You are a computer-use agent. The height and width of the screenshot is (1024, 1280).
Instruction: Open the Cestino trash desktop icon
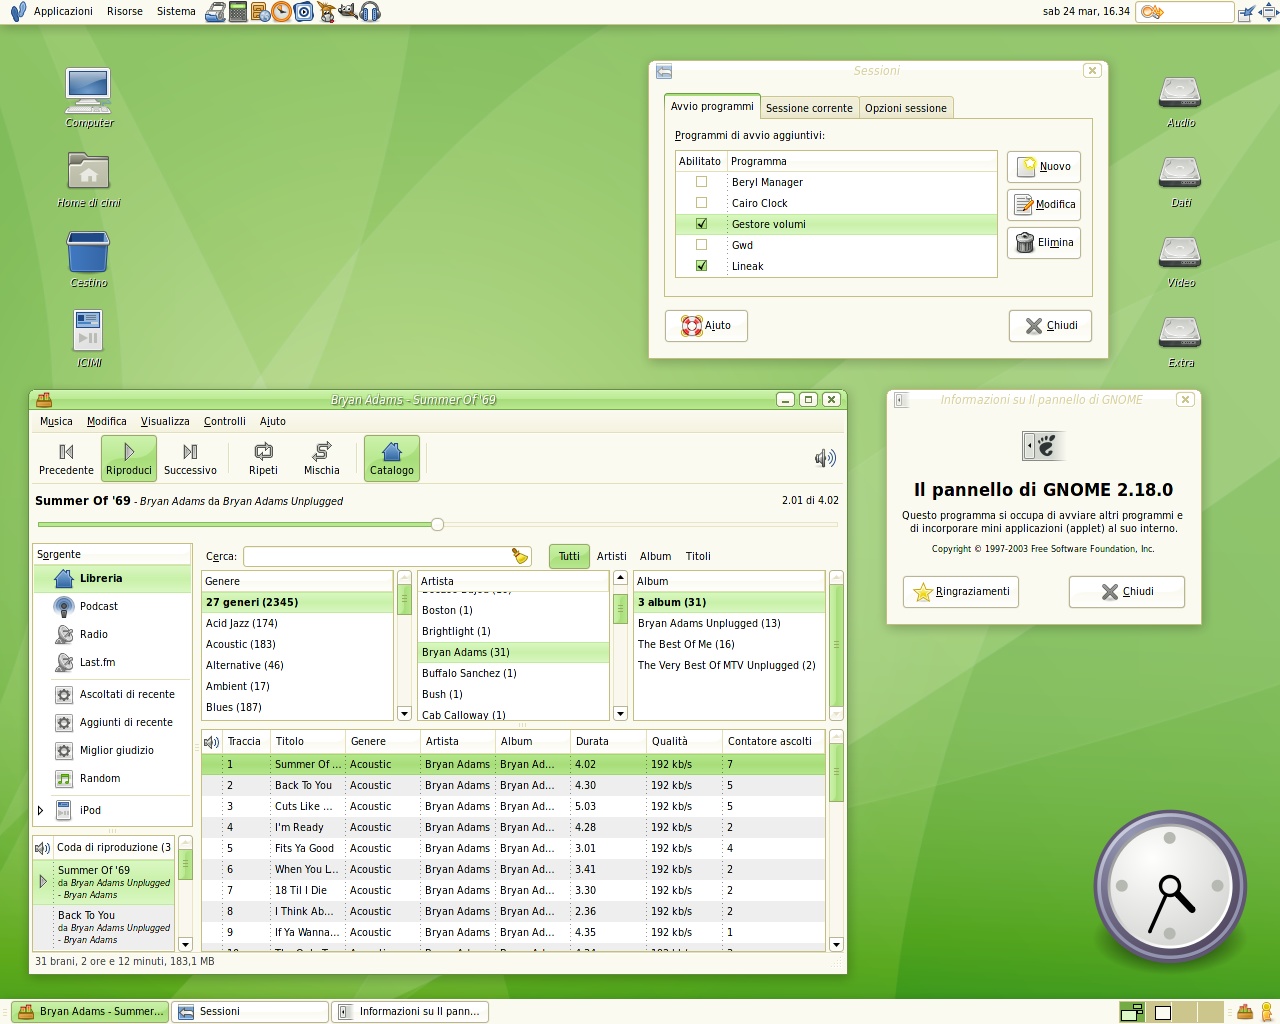click(x=89, y=259)
